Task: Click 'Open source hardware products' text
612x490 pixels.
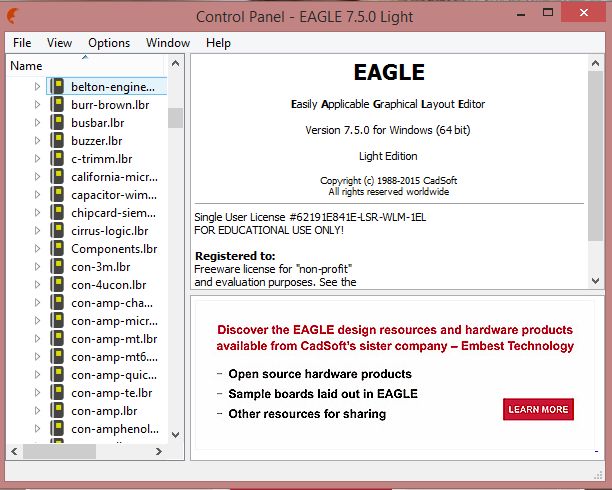Action: pyautogui.click(x=320, y=374)
